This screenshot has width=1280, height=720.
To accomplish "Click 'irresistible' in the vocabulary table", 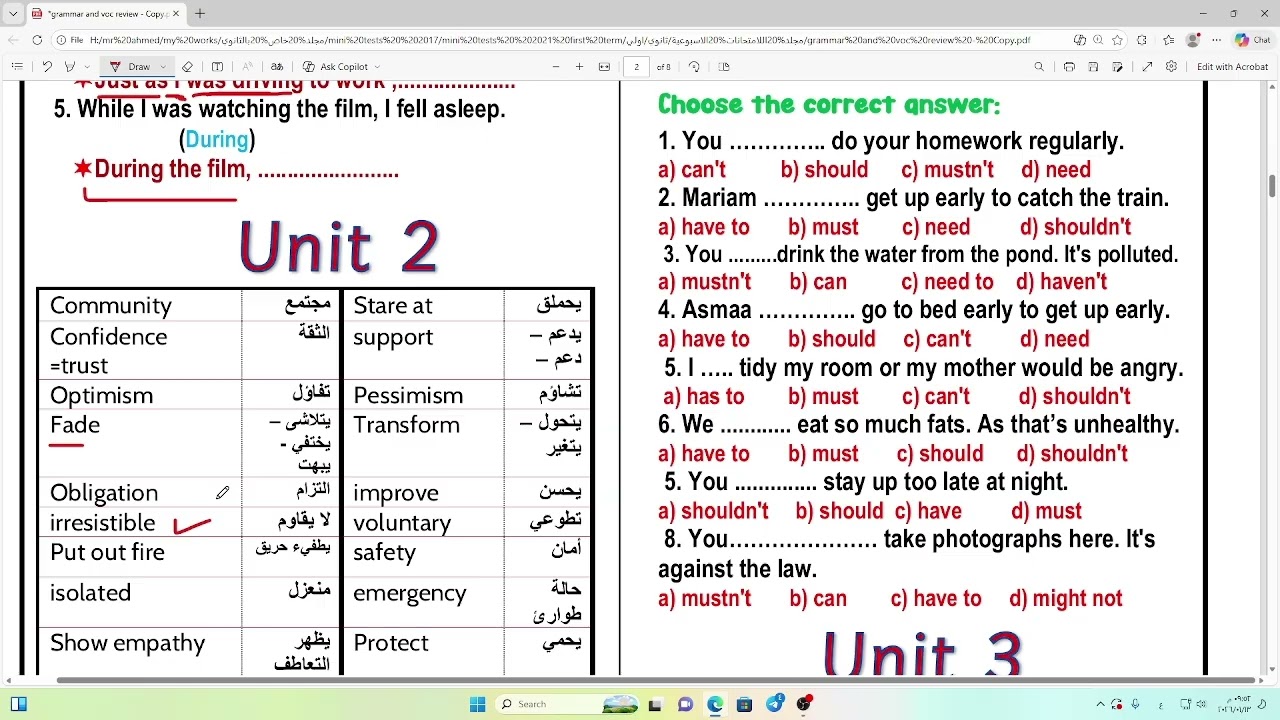I will [x=103, y=522].
